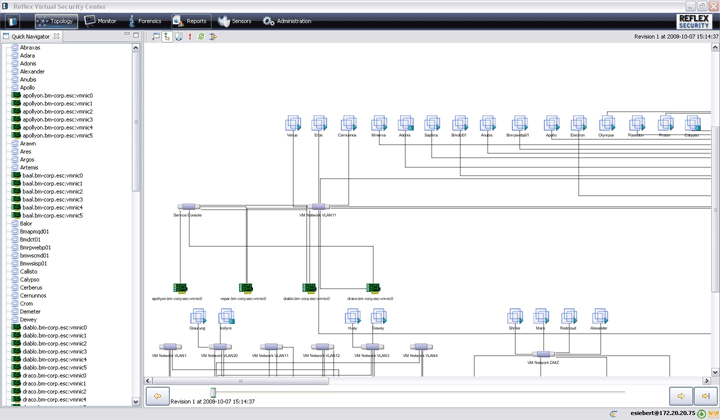This screenshot has width=720, height=420.
Task: Select Cerberus in the Quick Navigator tree
Action: pyautogui.click(x=31, y=288)
